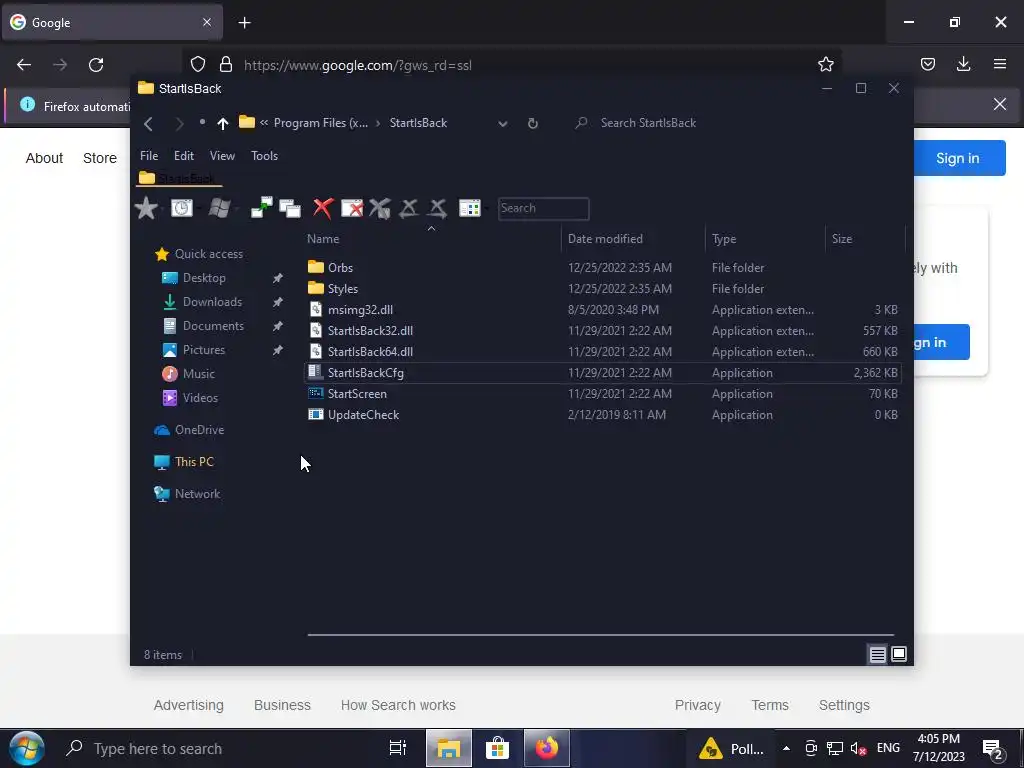
Task: Expand the chevron after Program Files breadcrumb
Action: pyautogui.click(x=378, y=123)
